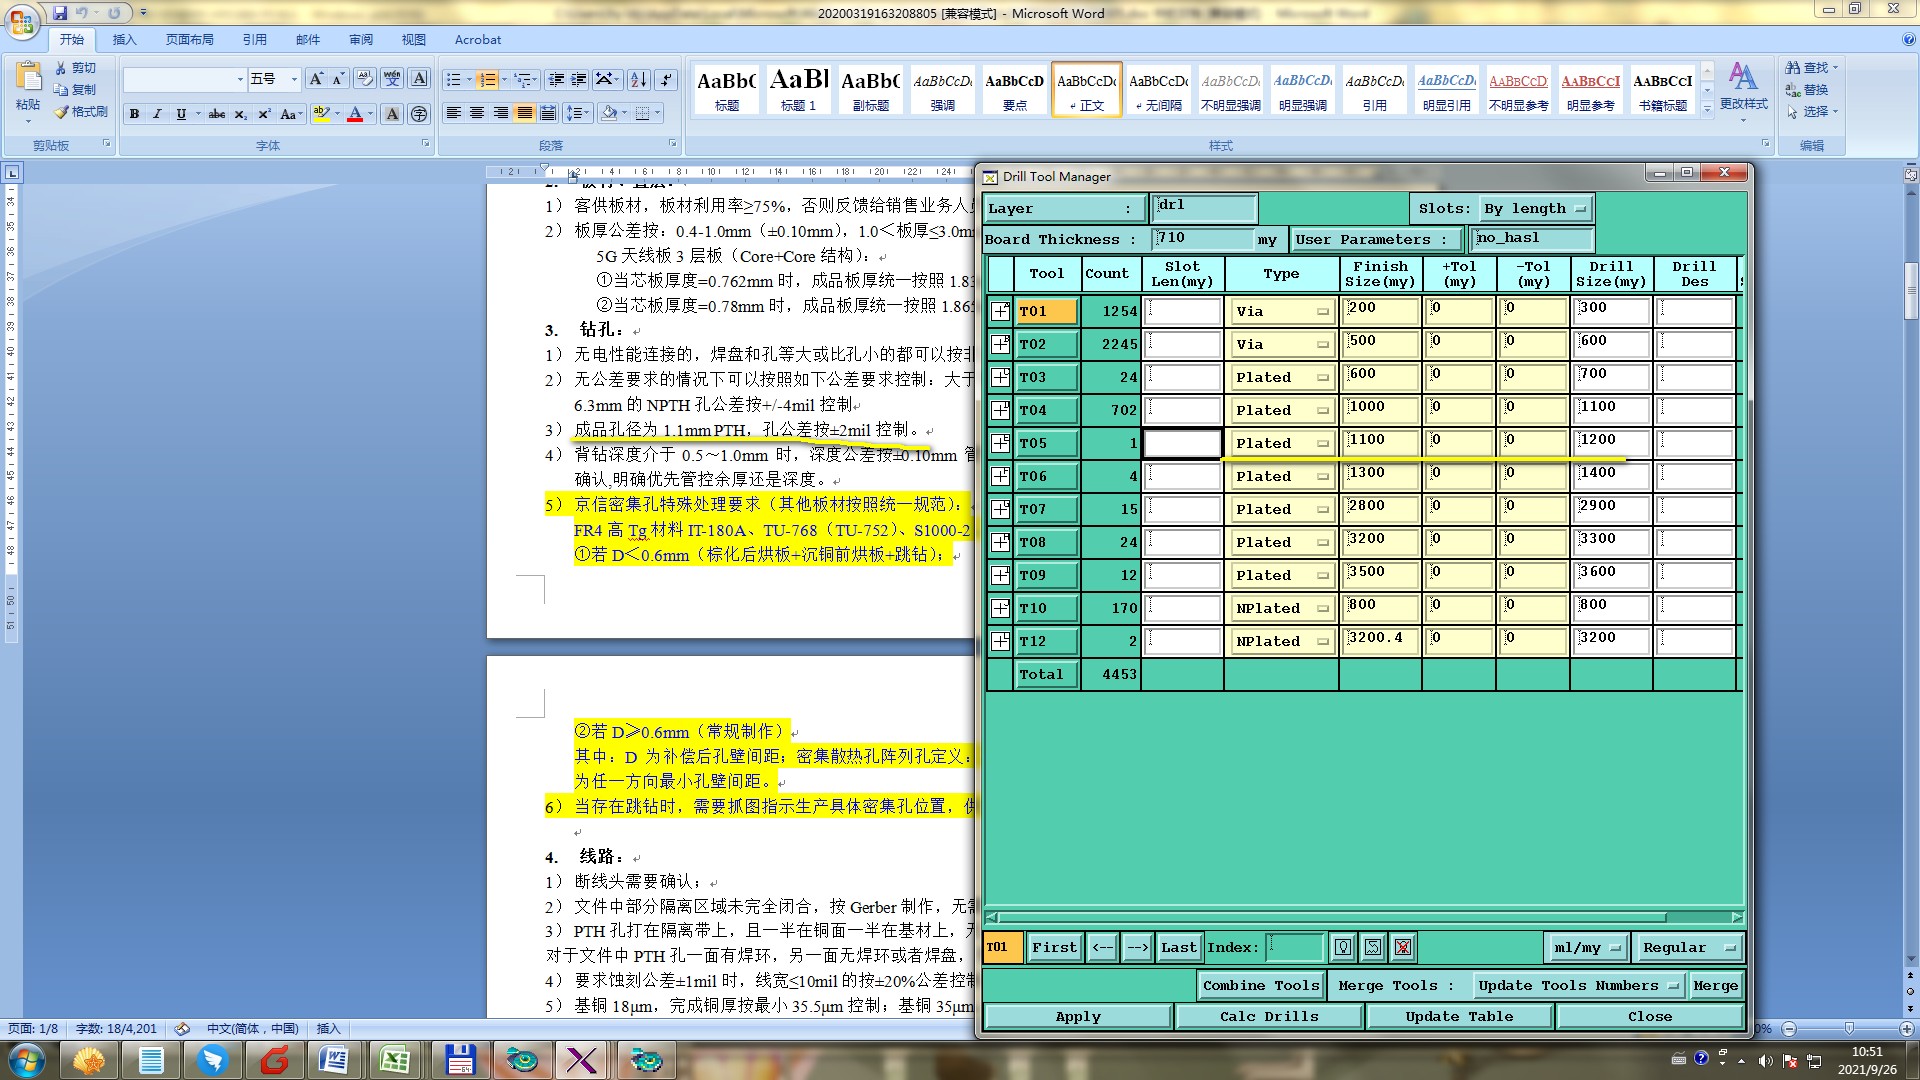Click the clear formatting eraser icon

pos(365,80)
